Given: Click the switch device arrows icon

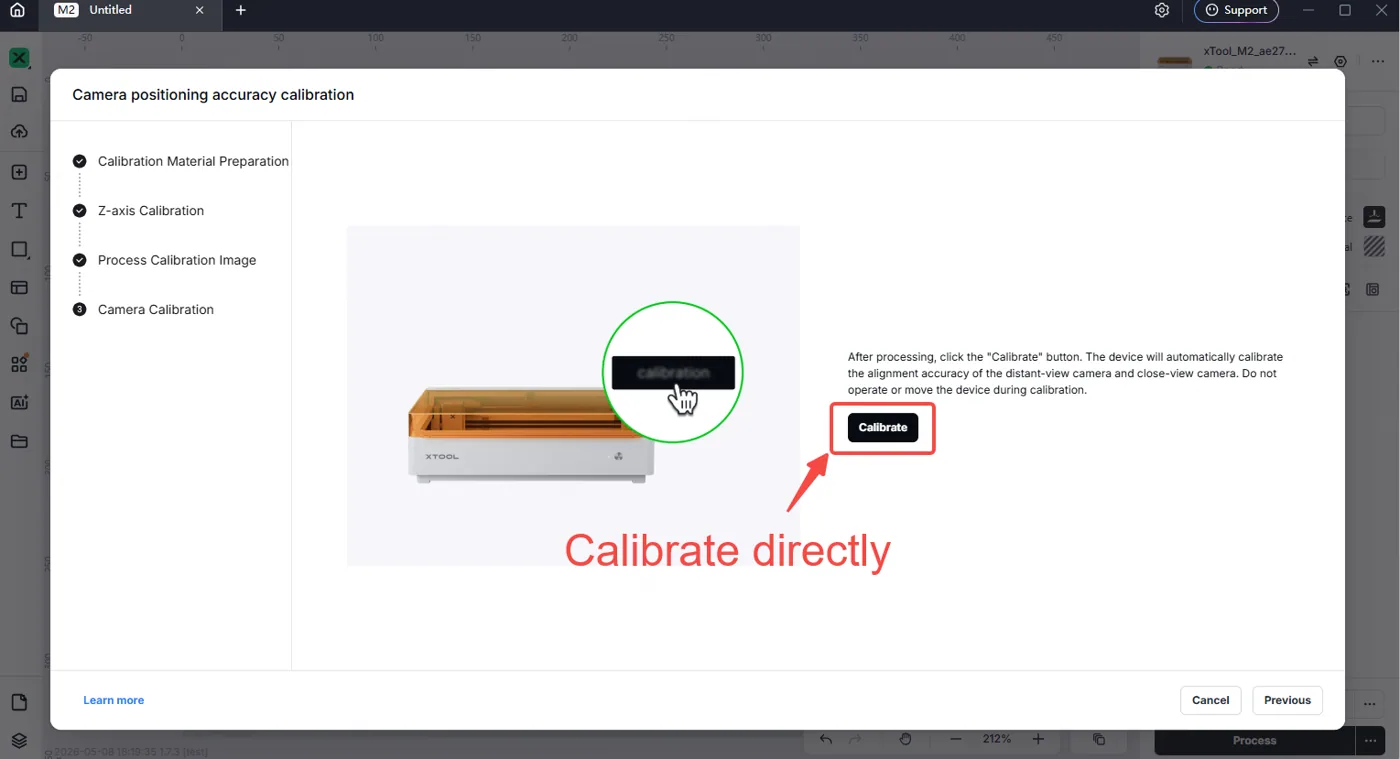Looking at the screenshot, I should (x=1313, y=61).
